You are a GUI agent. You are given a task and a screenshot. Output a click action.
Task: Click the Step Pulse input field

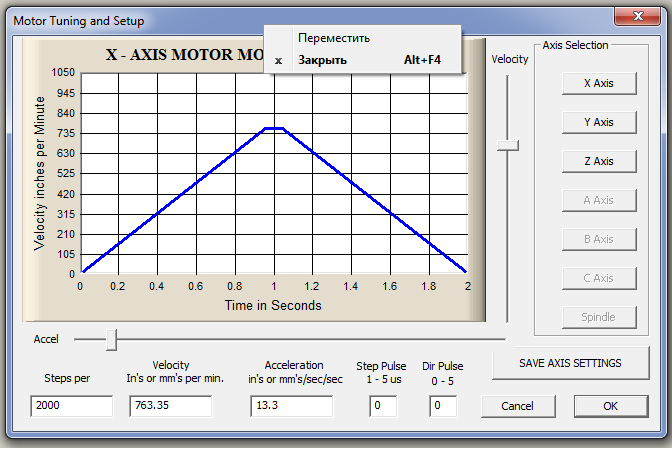383,406
